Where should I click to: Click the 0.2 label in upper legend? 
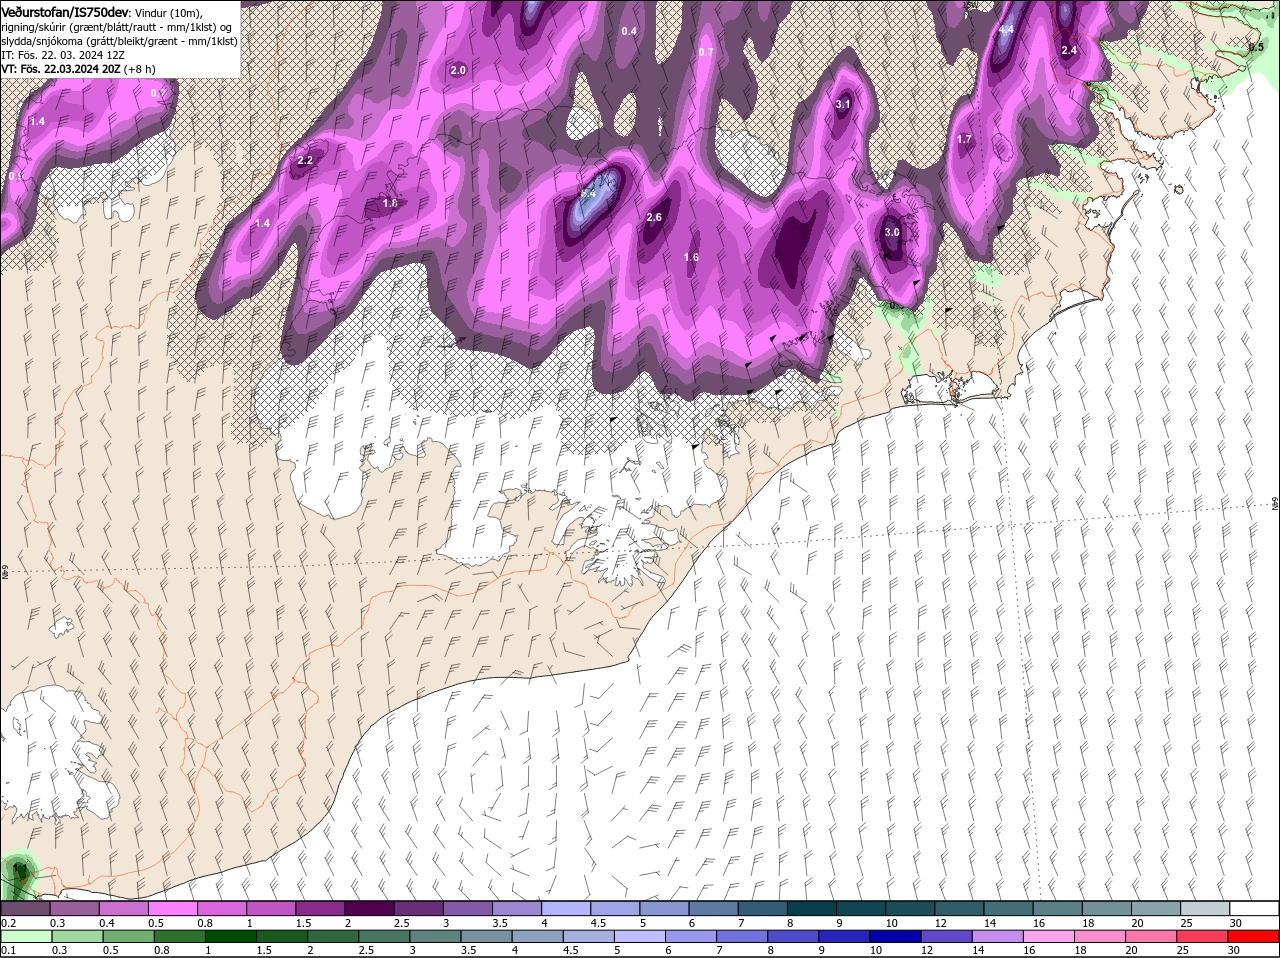(x=8, y=923)
